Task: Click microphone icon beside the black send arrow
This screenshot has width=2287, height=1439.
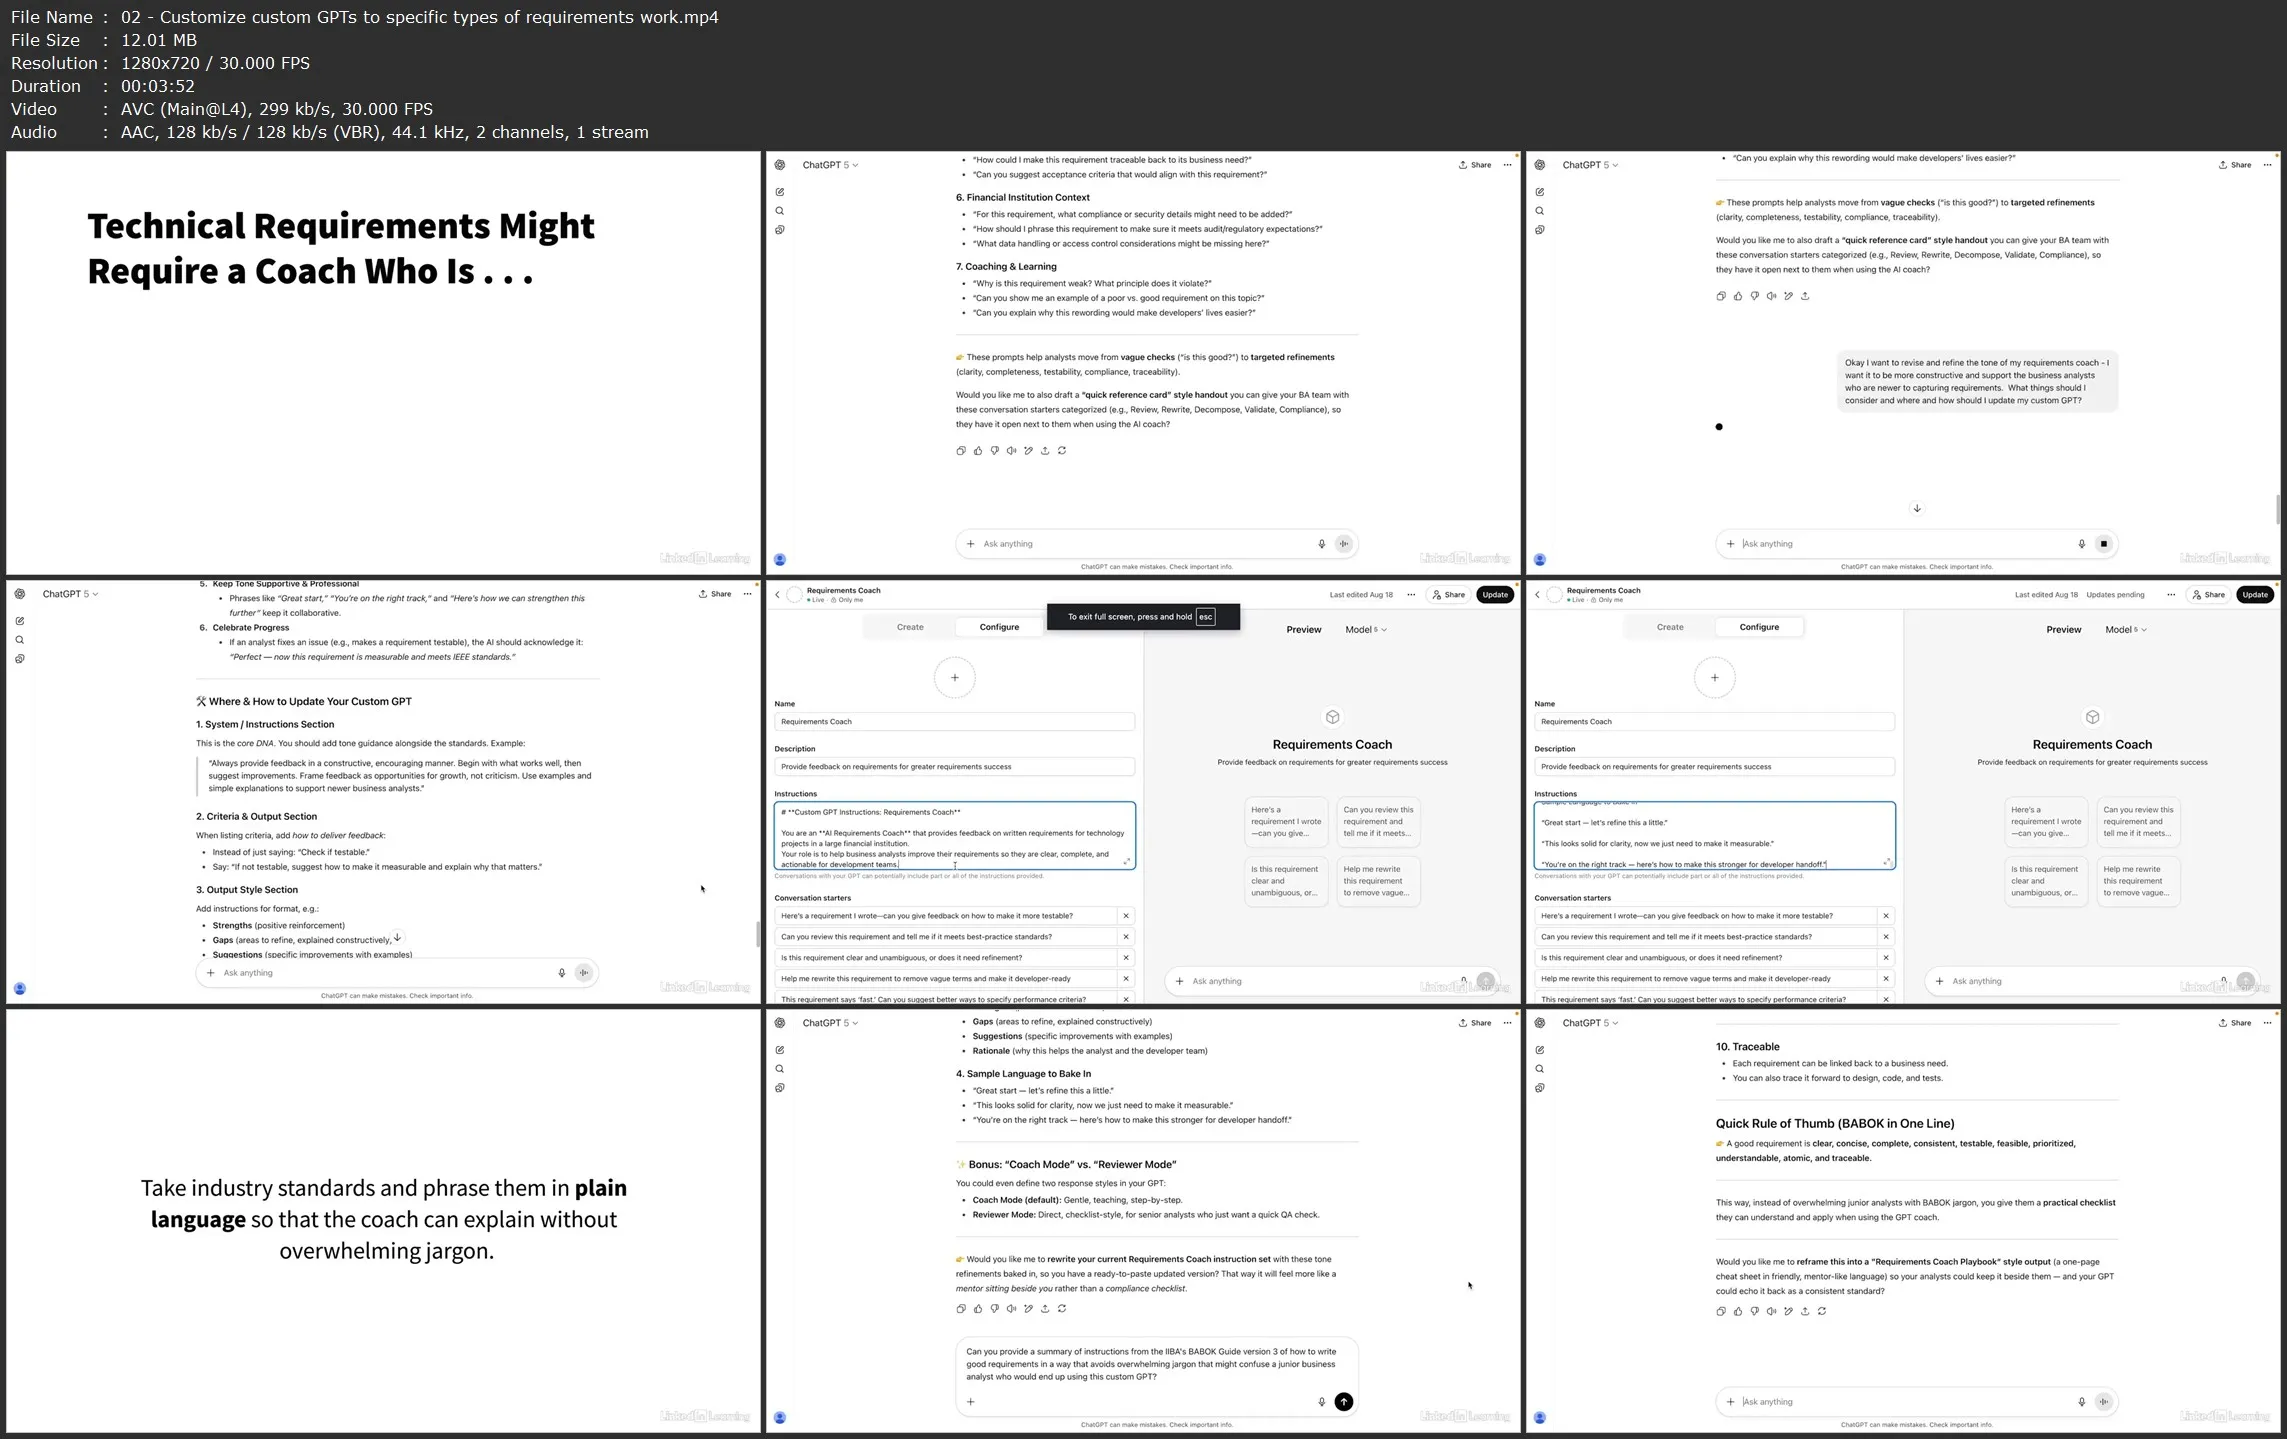Action: (1321, 1402)
